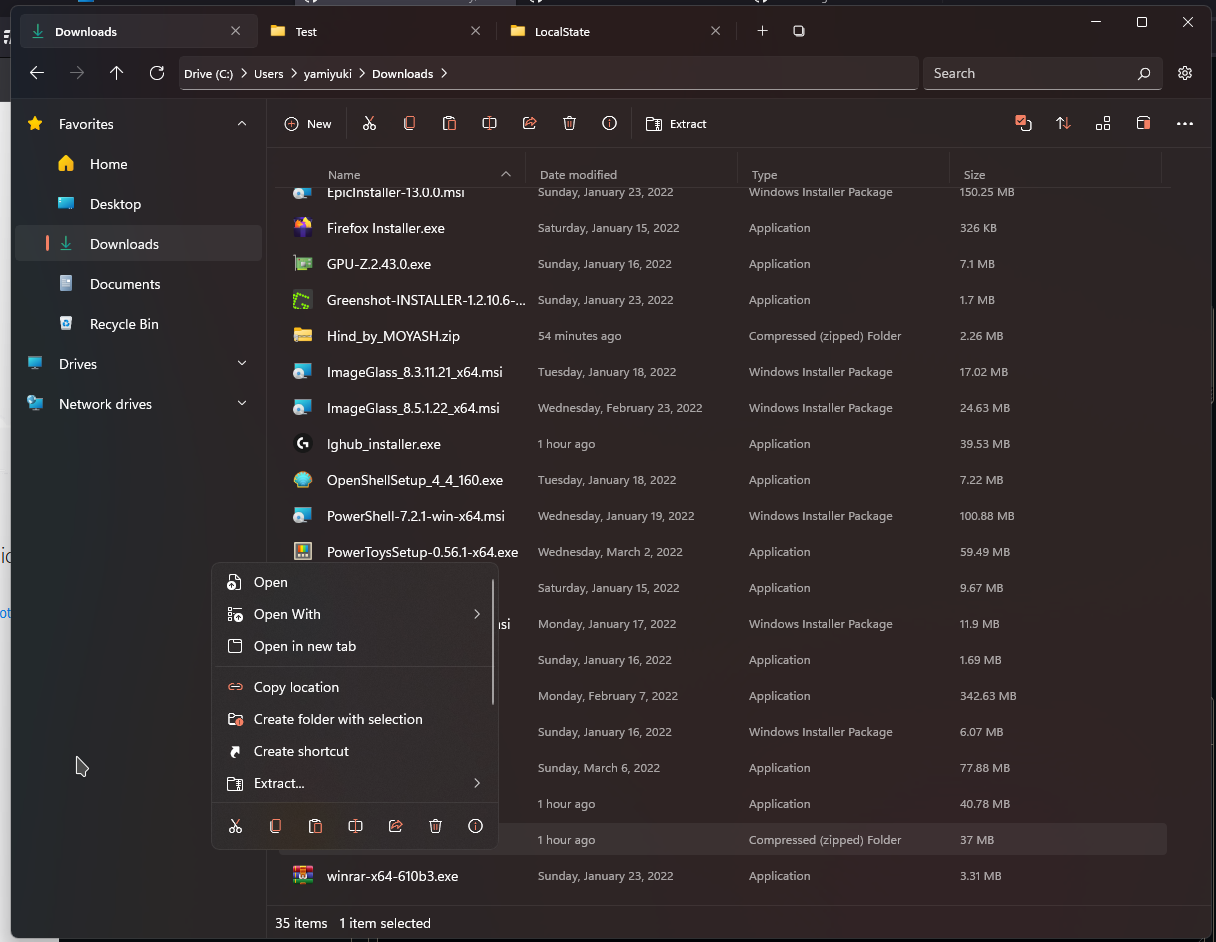Toggle the details pane icon on the toolbar

pos(1143,123)
